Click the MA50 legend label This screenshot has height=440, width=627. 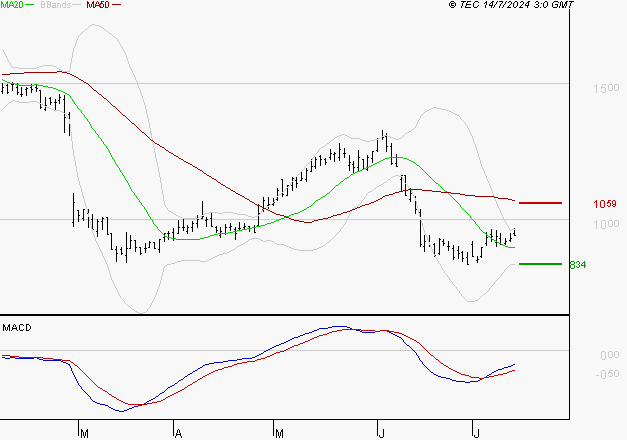(98, 5)
